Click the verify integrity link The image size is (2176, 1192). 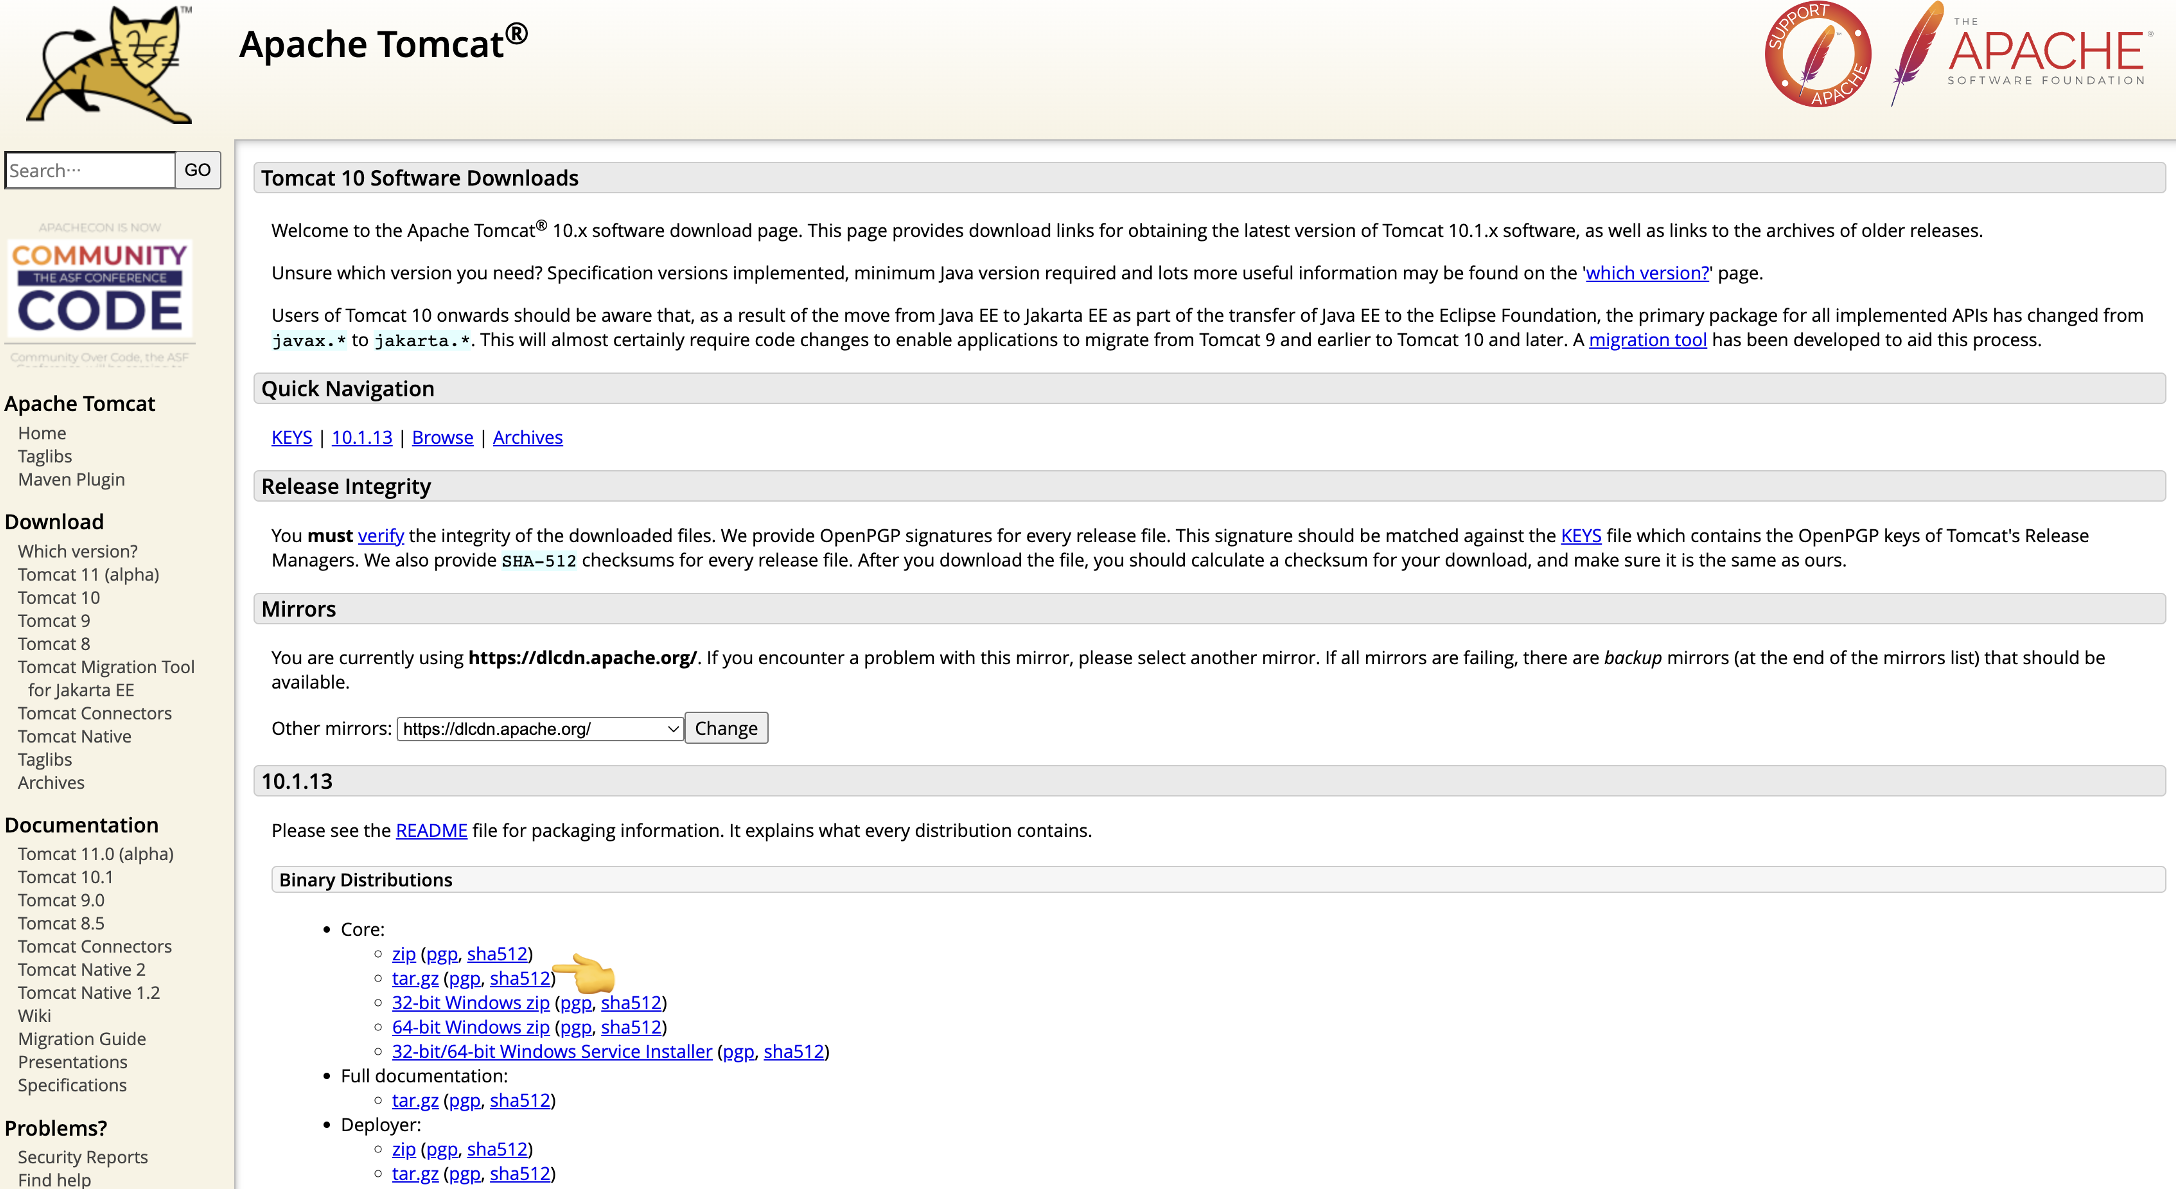click(381, 536)
